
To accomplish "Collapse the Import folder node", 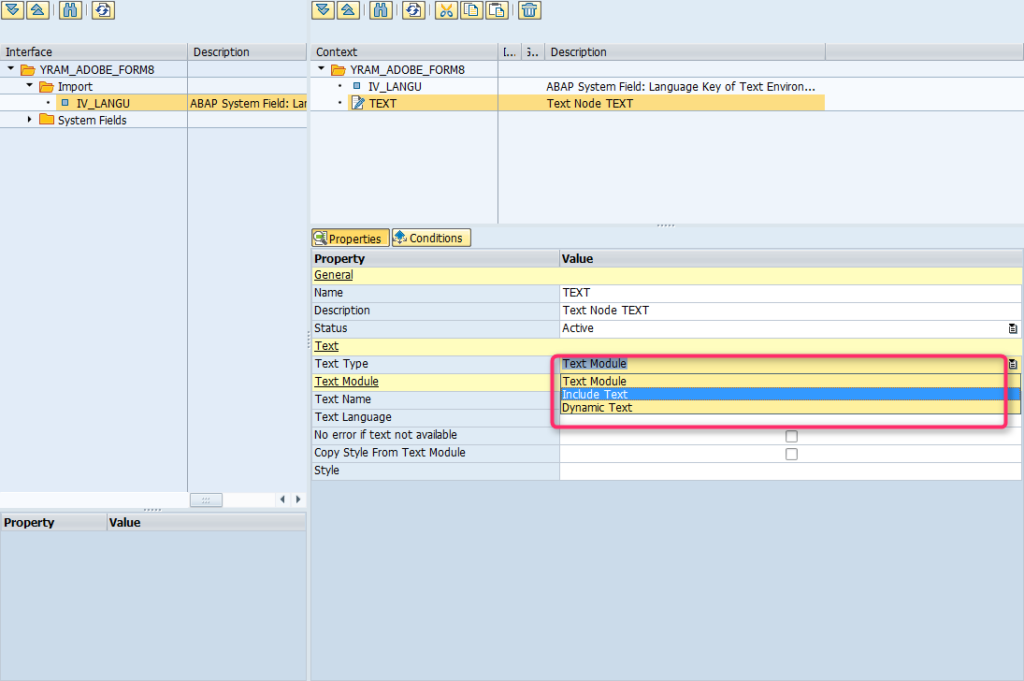I will click(x=29, y=86).
